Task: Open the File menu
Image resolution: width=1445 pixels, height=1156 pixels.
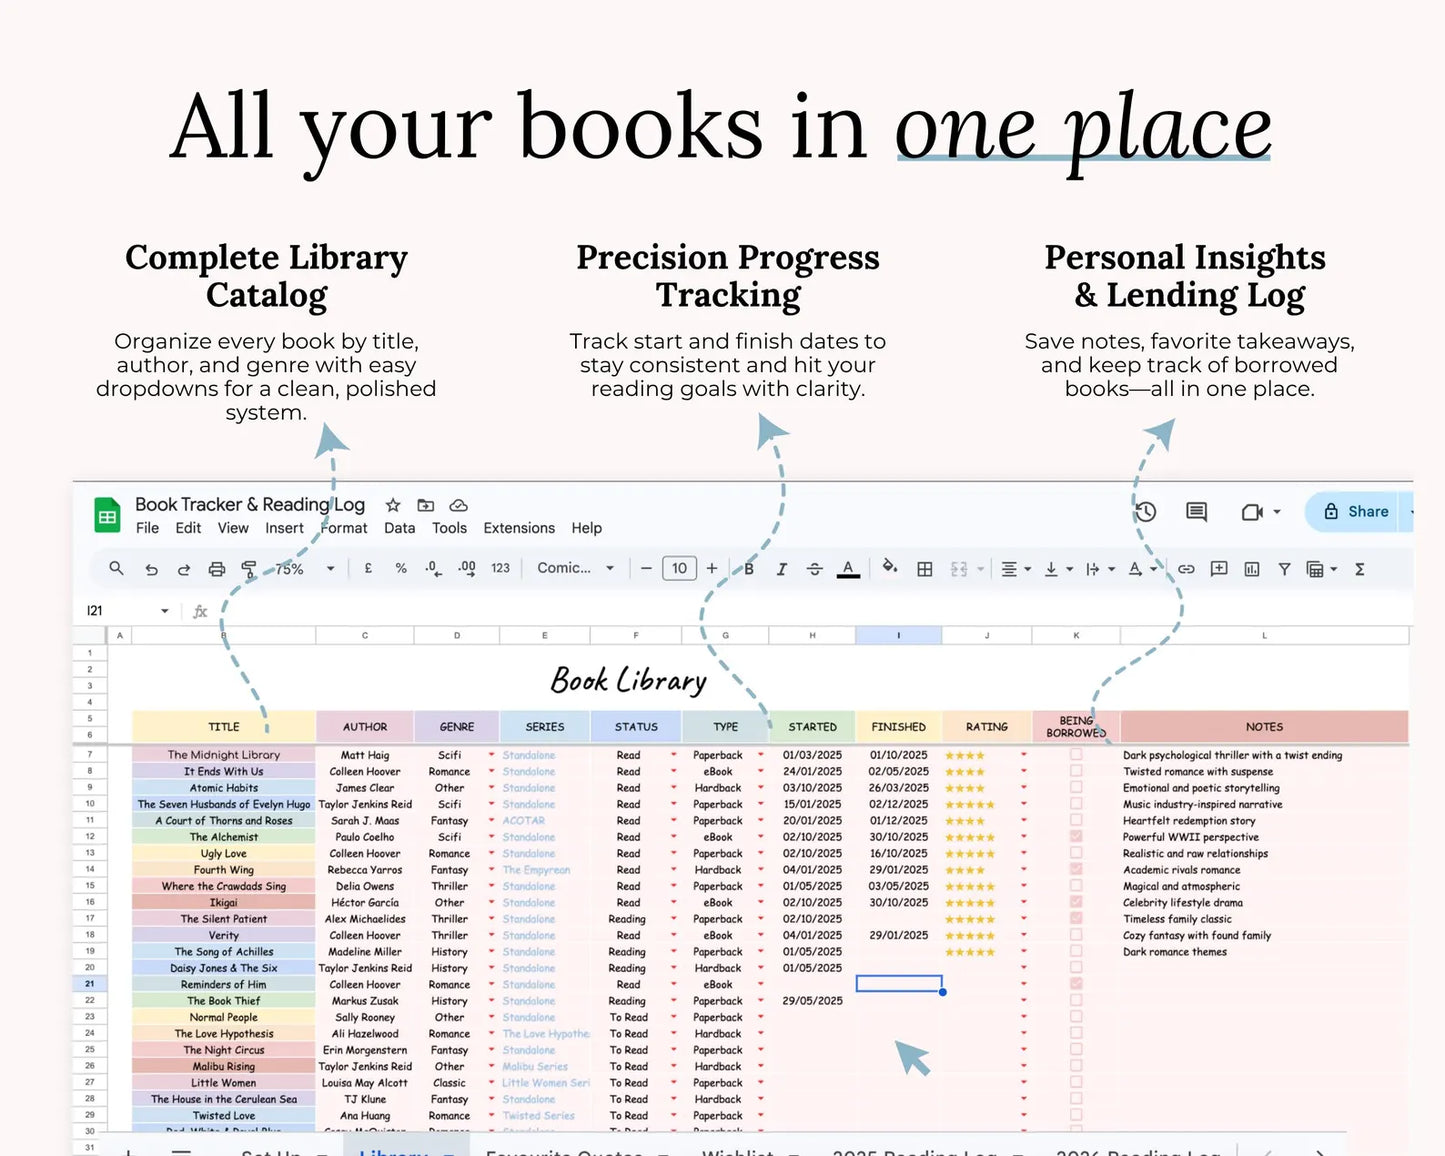Action: point(147,528)
